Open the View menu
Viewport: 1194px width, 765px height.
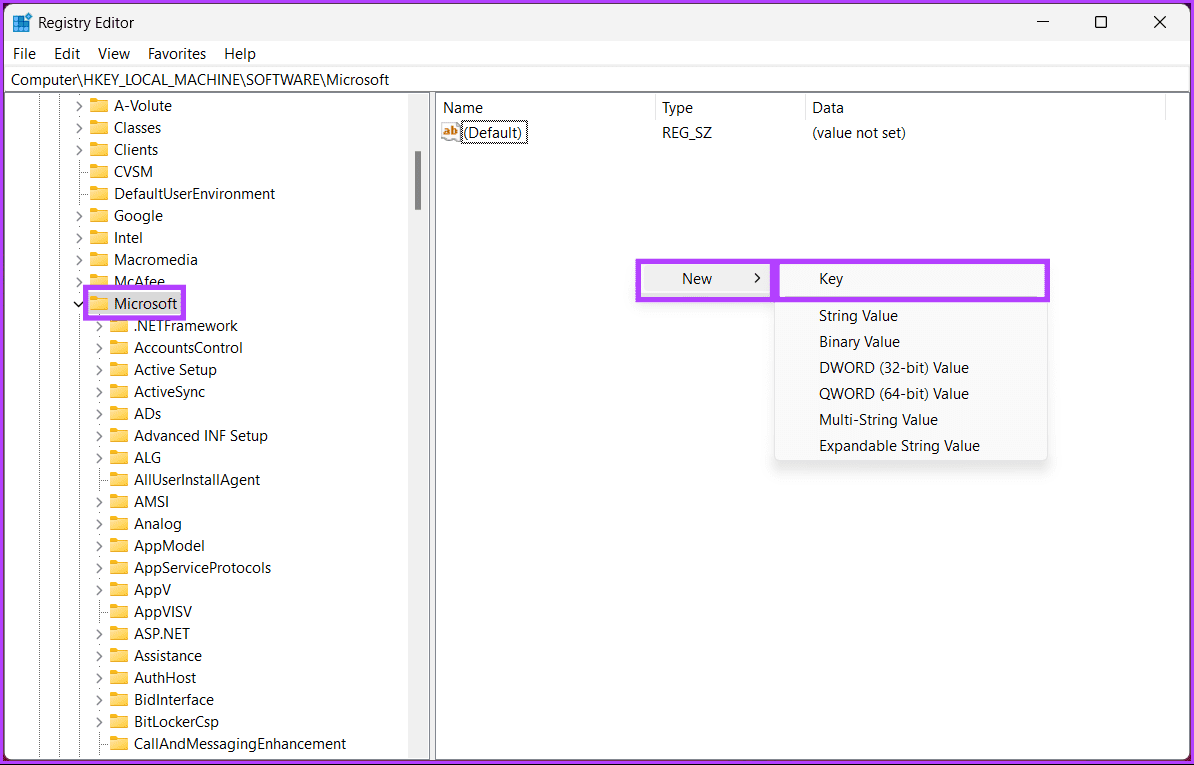point(114,54)
